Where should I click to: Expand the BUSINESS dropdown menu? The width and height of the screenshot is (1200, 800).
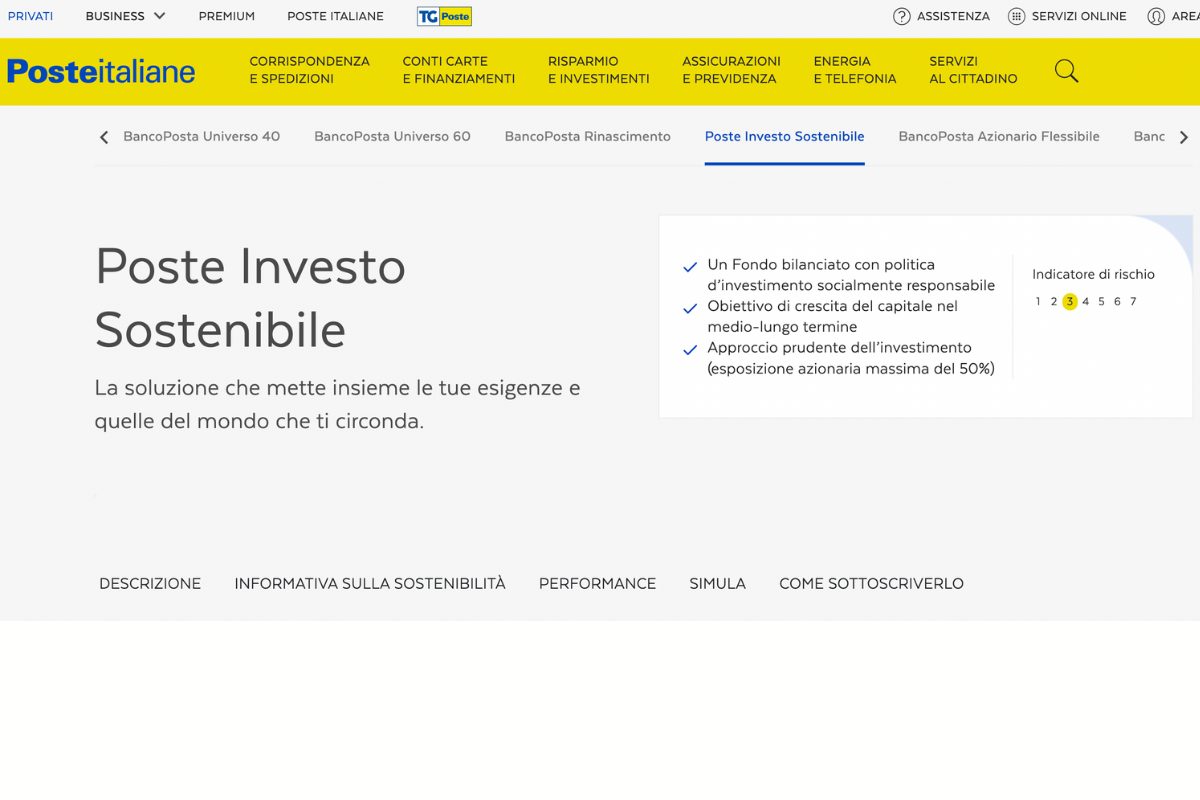coord(124,16)
